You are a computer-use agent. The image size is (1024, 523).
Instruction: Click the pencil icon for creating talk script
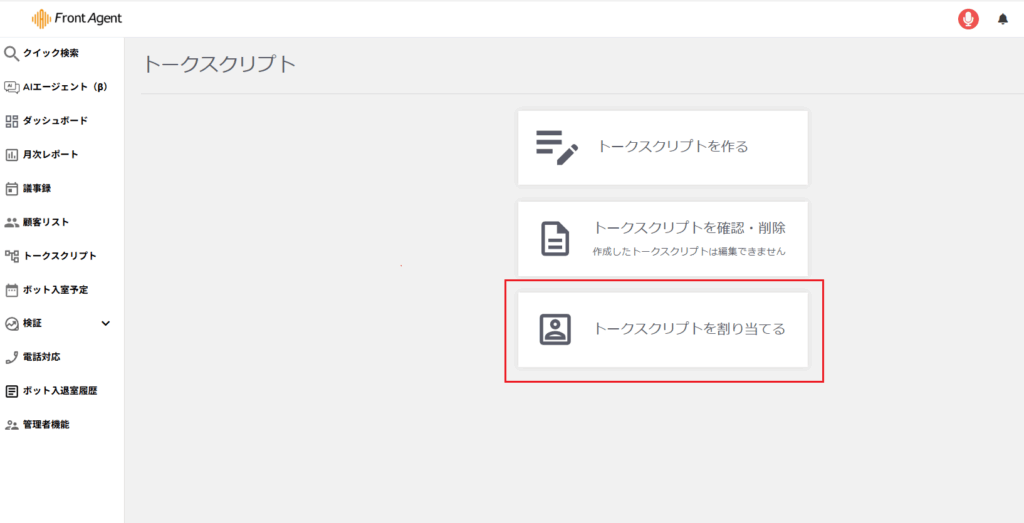556,147
